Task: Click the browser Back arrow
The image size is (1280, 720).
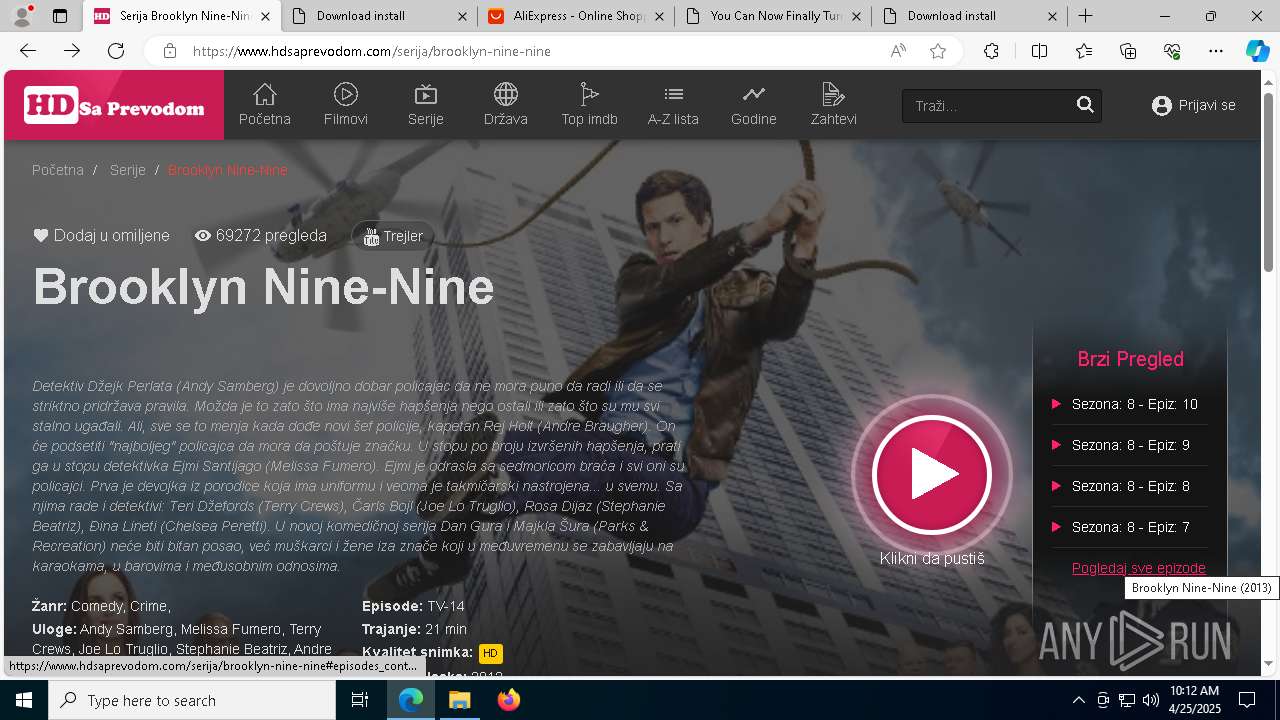Action: pyautogui.click(x=28, y=51)
